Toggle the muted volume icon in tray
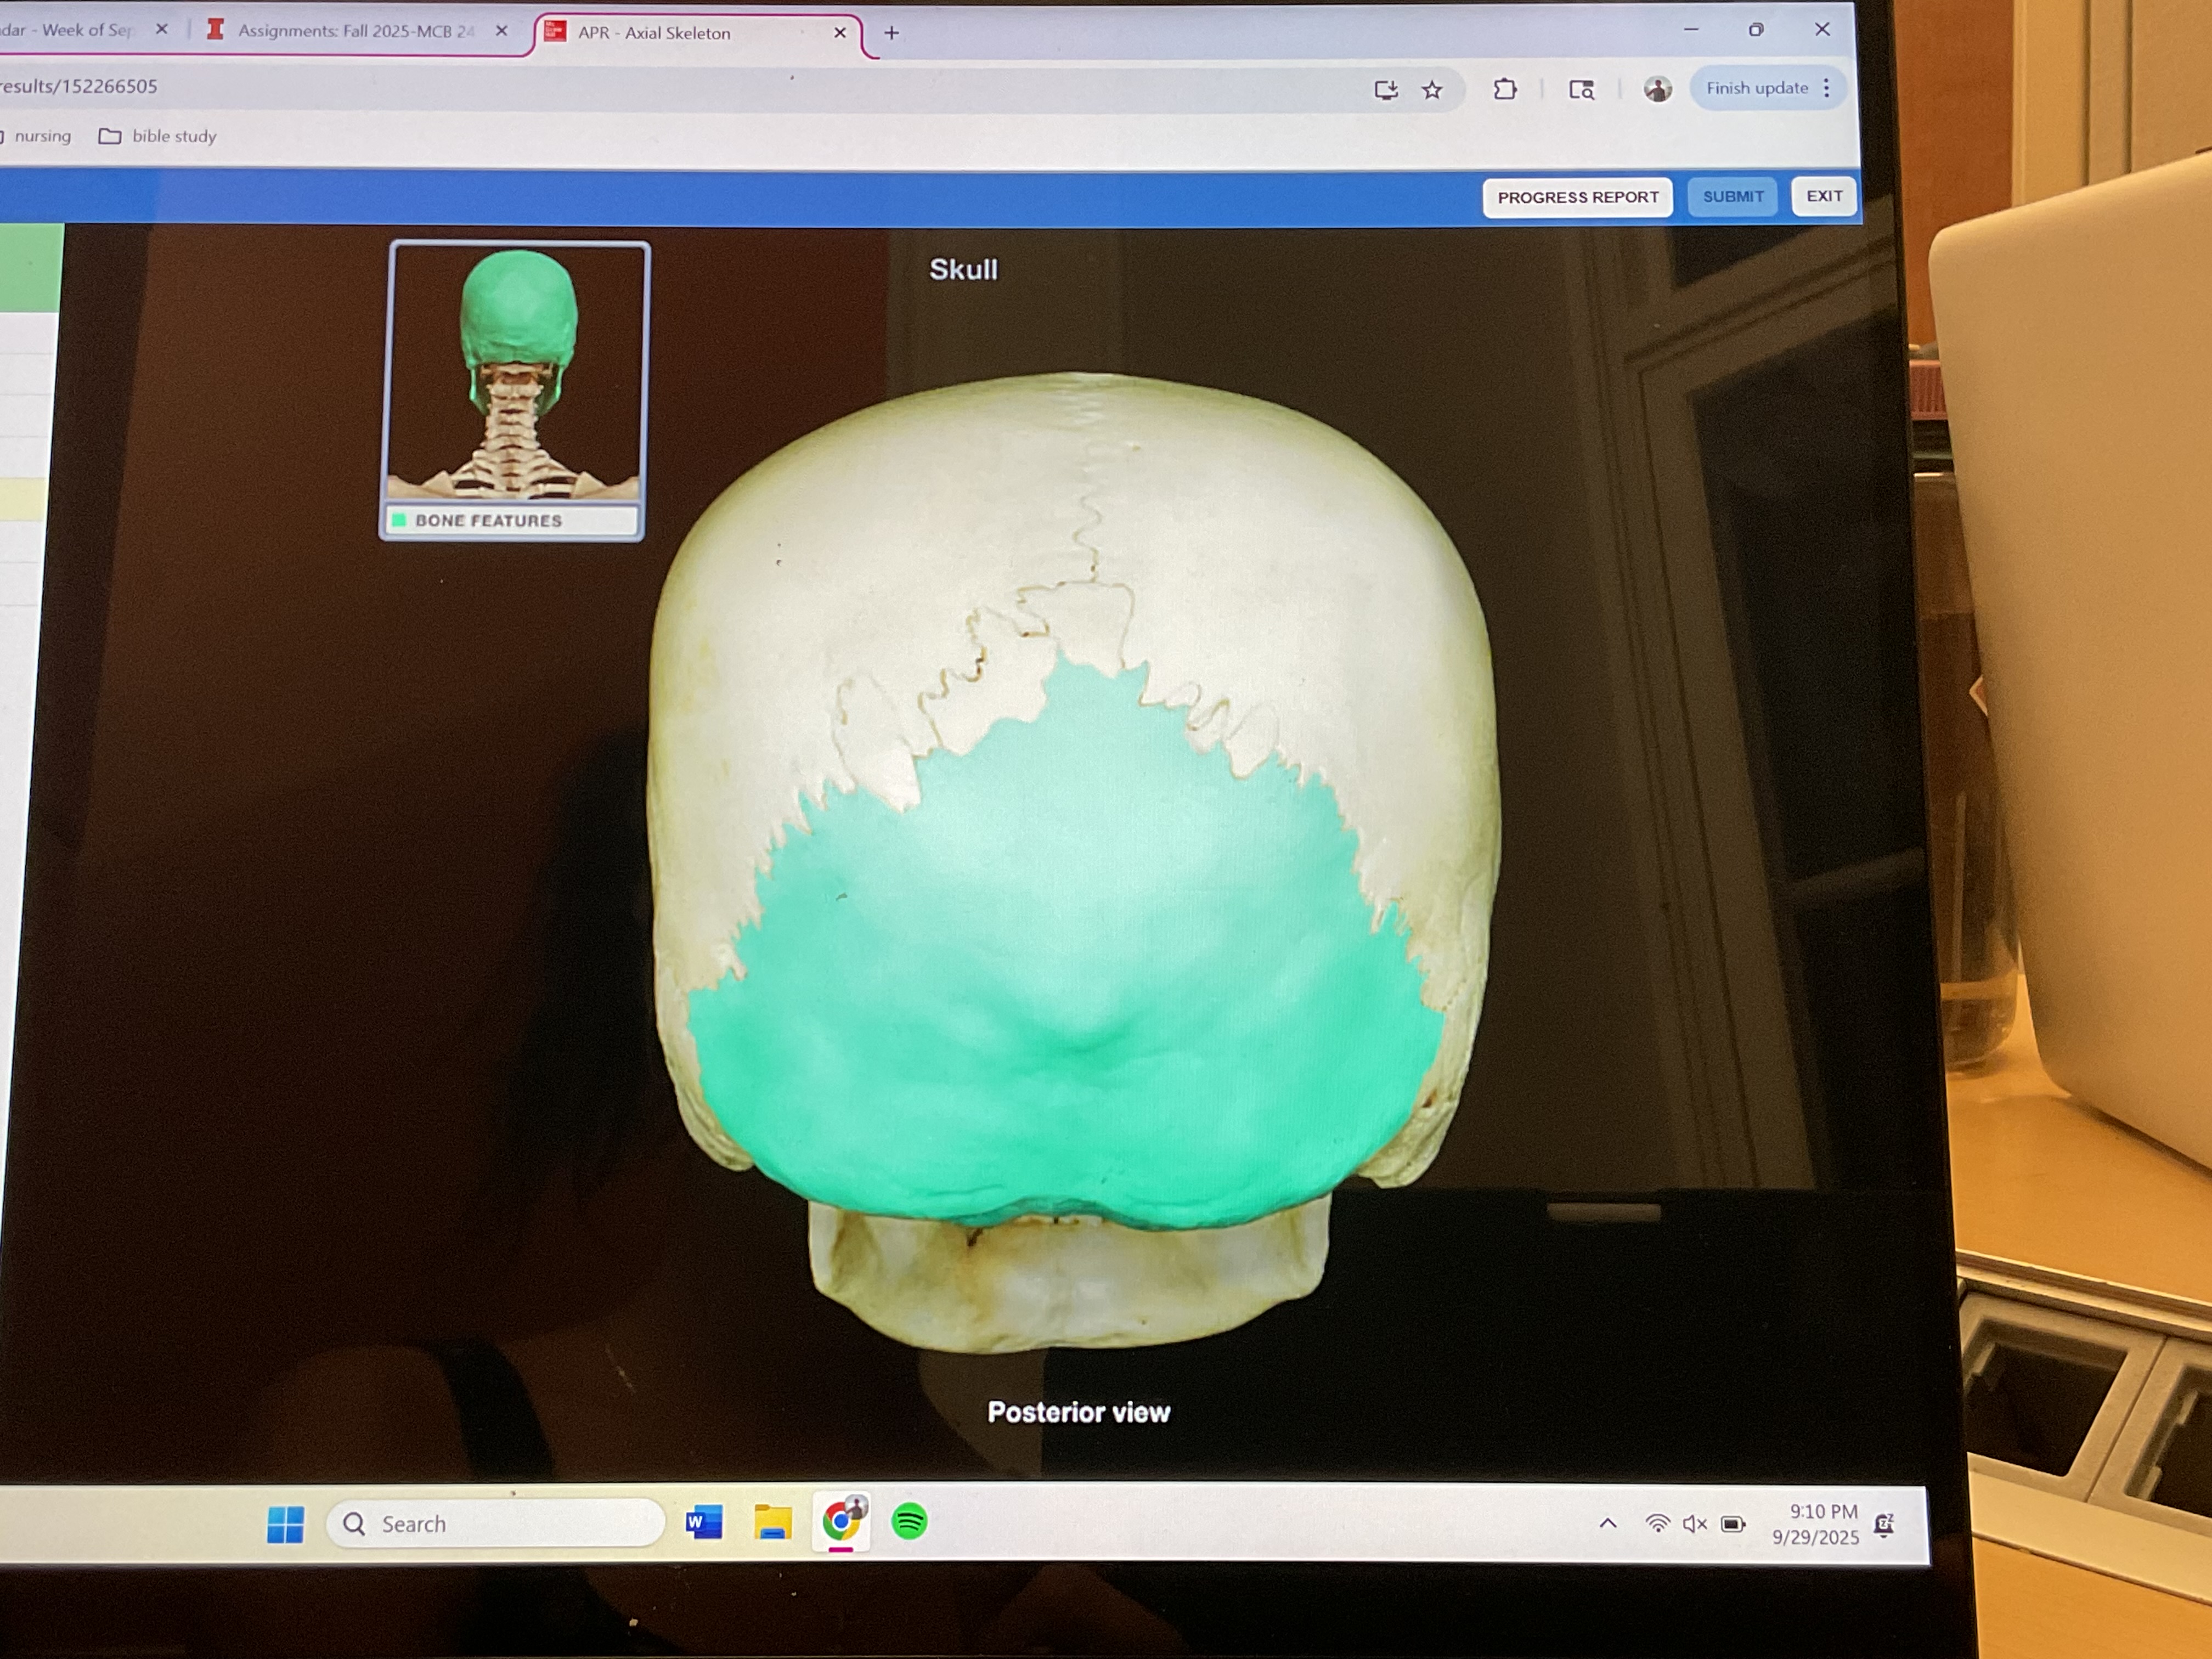The height and width of the screenshot is (1659, 2212). 1694,1524
